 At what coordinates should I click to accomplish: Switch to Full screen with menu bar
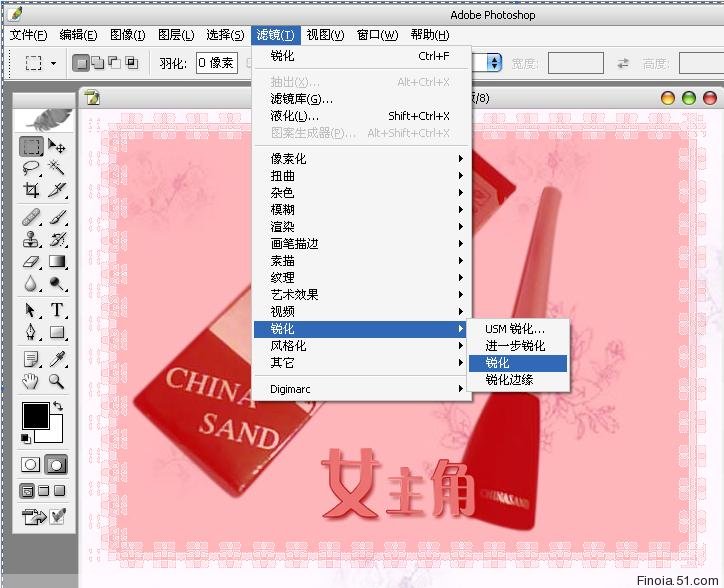click(x=43, y=491)
